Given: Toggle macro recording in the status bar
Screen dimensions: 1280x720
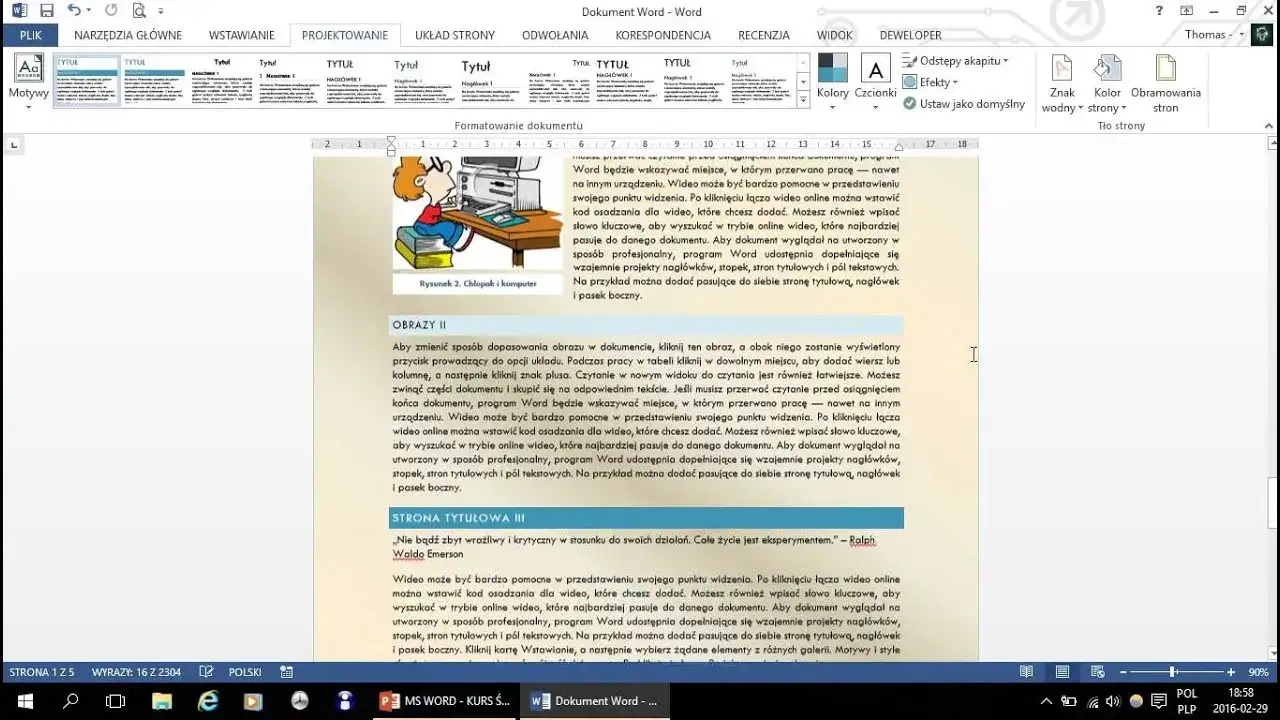Looking at the screenshot, I should coord(287,671).
